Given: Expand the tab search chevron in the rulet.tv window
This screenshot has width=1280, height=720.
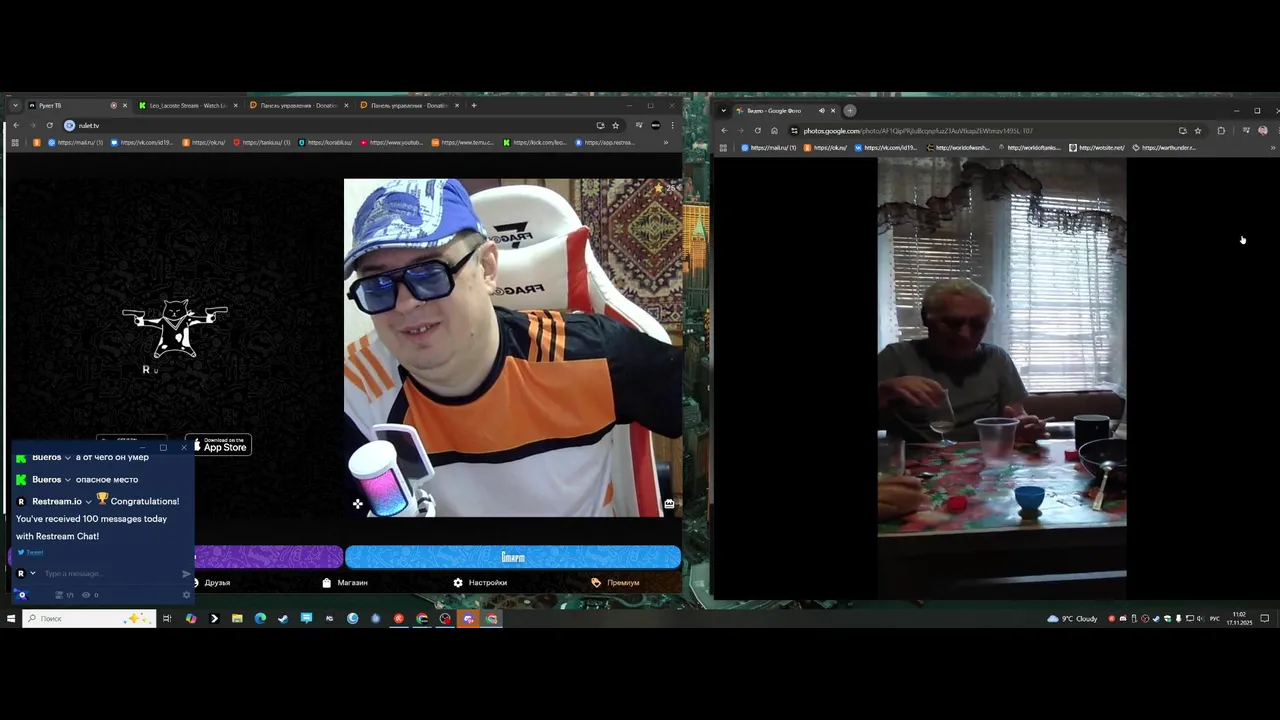Looking at the screenshot, I should click(x=15, y=105).
